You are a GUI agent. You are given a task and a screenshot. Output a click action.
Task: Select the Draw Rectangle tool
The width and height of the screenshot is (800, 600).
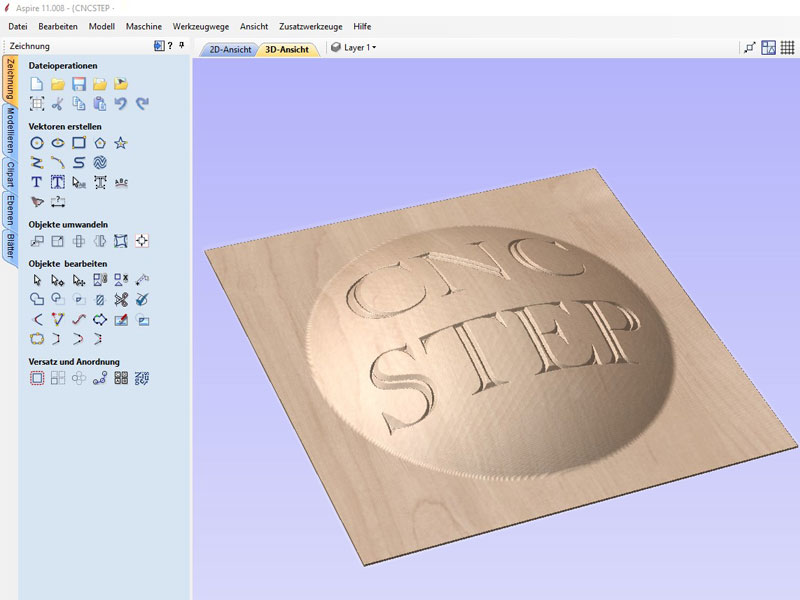tap(79, 143)
